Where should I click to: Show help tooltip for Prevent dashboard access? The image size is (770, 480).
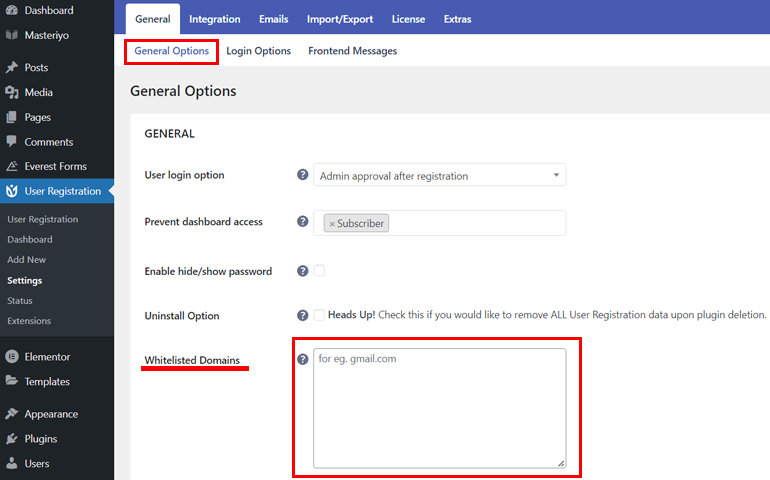tap(302, 222)
